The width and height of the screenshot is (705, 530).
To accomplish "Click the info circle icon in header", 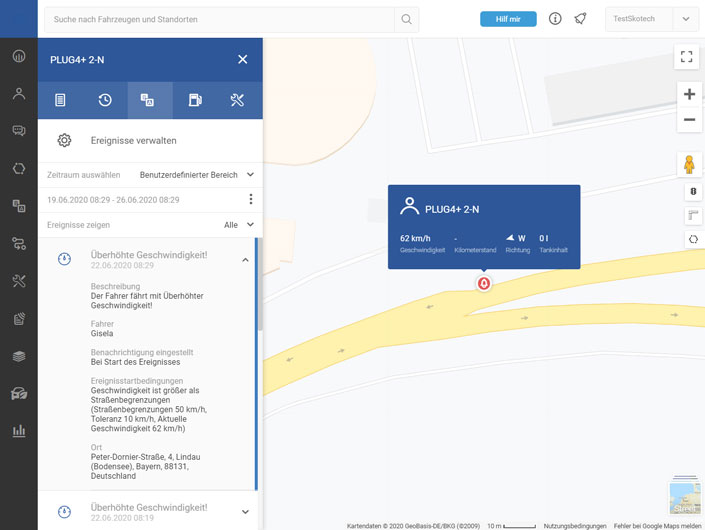I will (555, 19).
